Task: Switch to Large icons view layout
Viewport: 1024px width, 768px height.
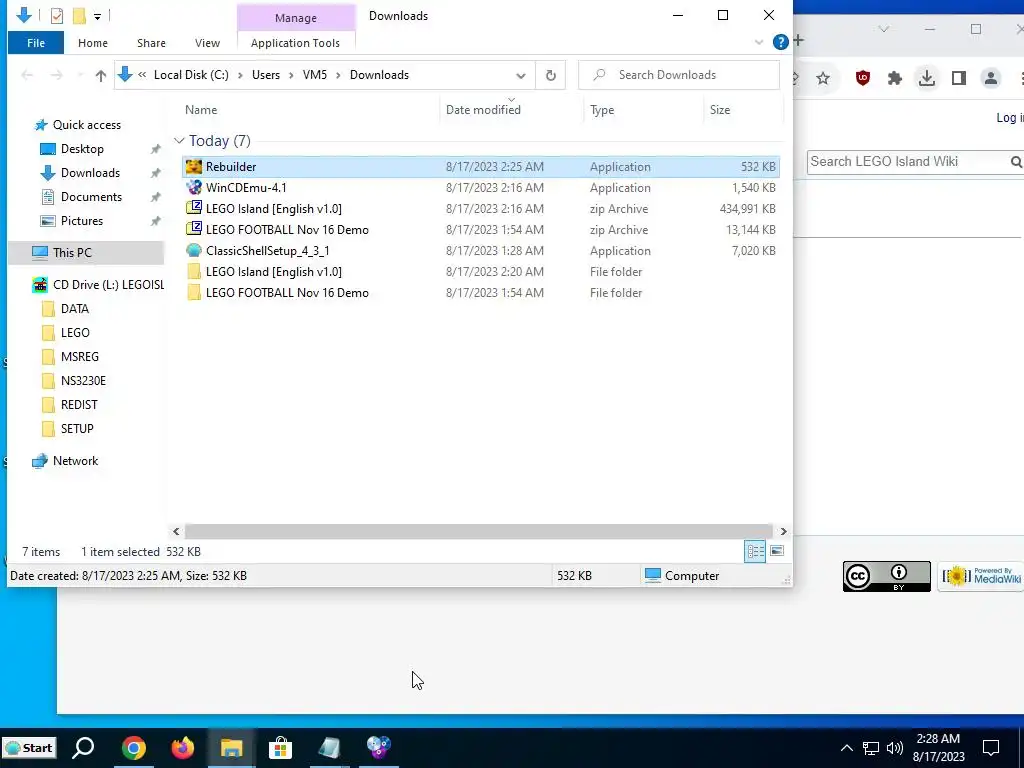Action: click(x=776, y=551)
